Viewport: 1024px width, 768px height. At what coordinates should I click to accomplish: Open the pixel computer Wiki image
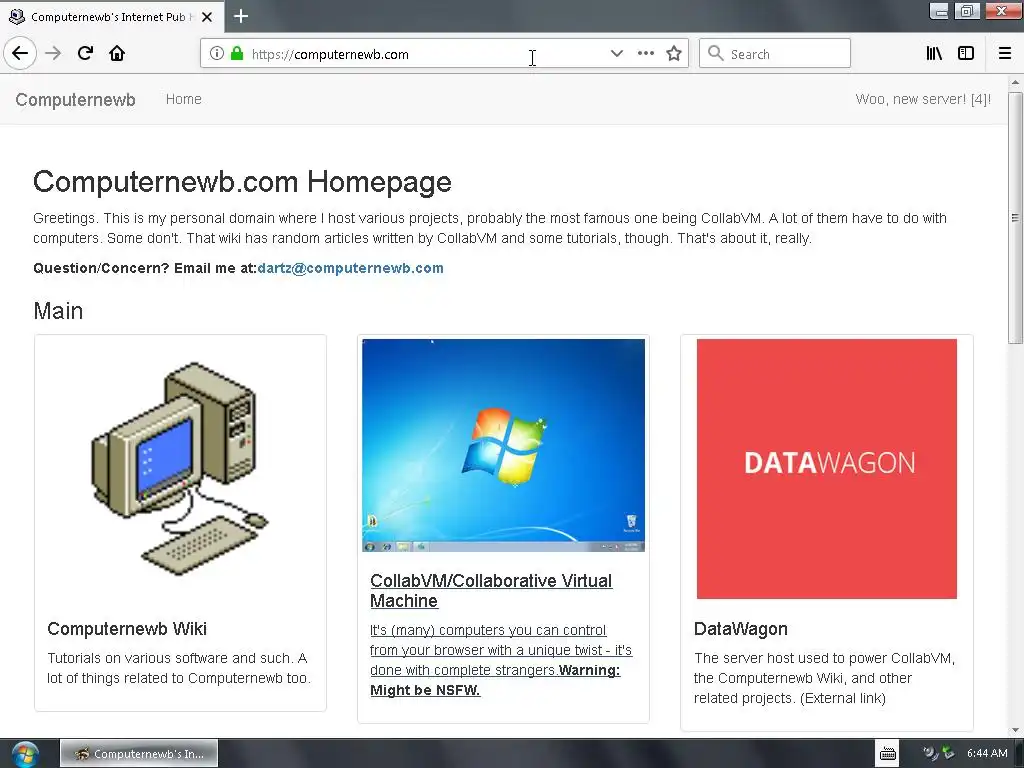(x=180, y=468)
